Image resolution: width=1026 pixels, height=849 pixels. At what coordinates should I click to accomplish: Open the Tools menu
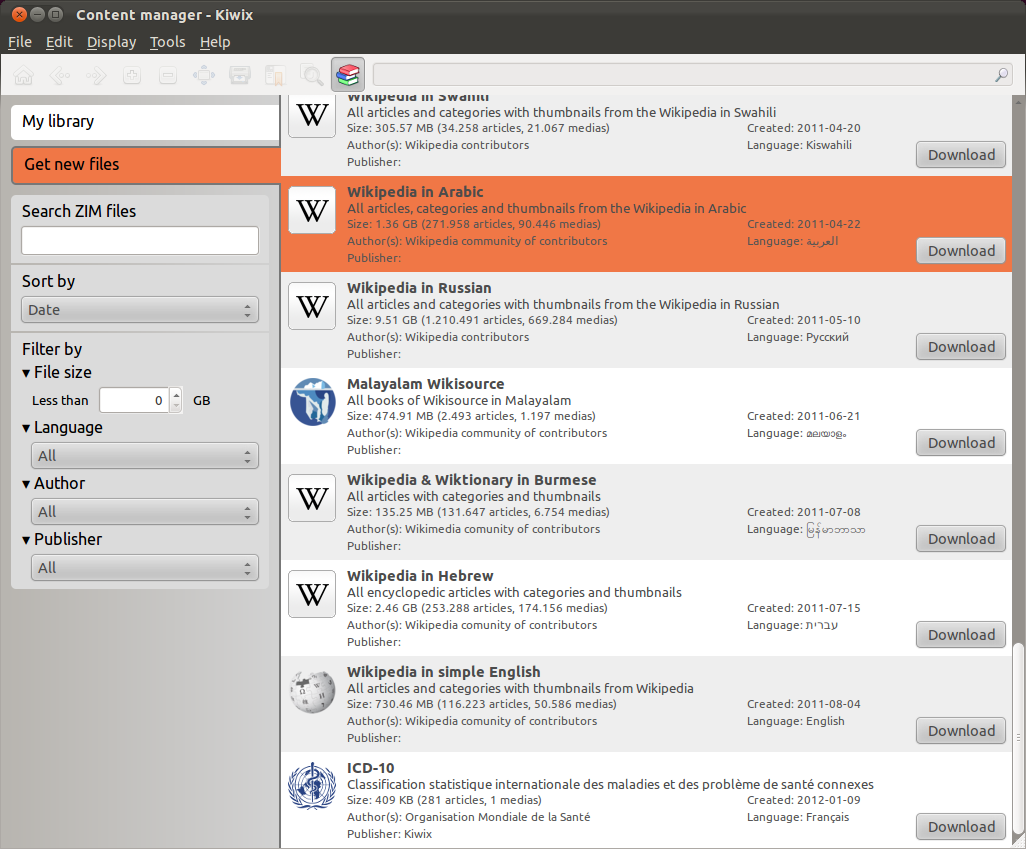tap(167, 42)
